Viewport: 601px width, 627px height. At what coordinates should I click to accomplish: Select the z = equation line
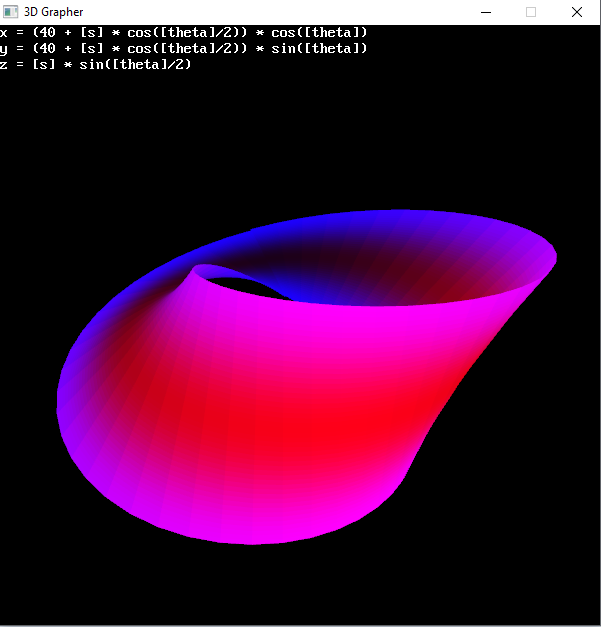(x=96, y=64)
